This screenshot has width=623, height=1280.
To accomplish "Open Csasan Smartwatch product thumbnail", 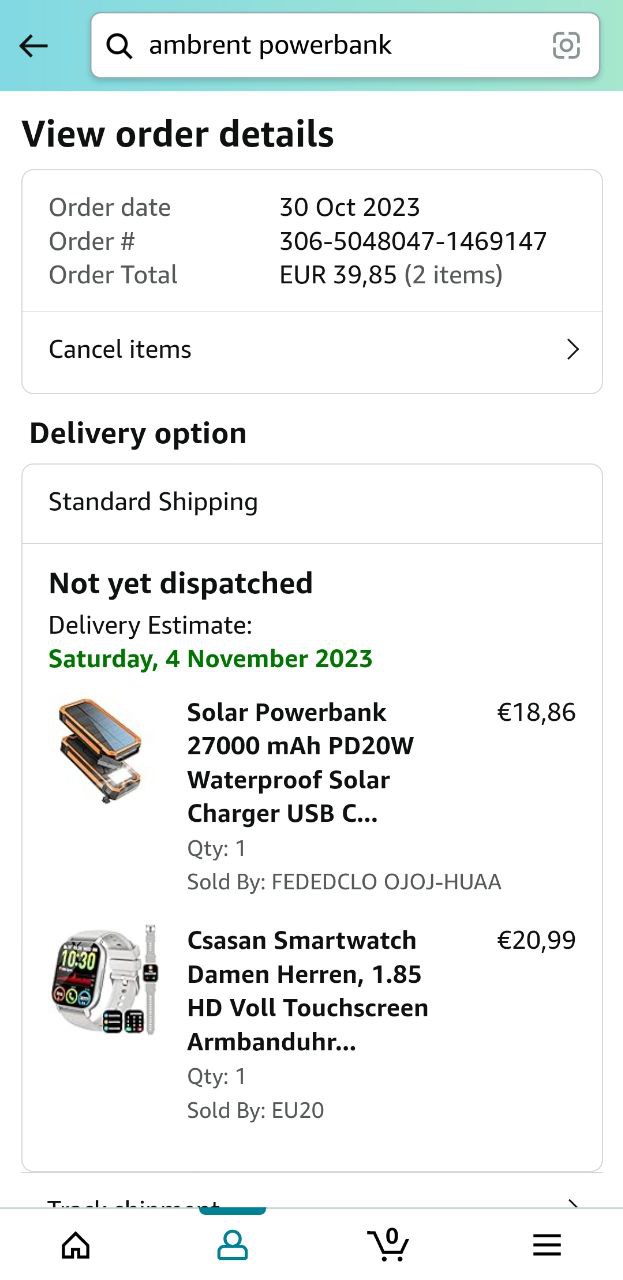I will (x=105, y=980).
